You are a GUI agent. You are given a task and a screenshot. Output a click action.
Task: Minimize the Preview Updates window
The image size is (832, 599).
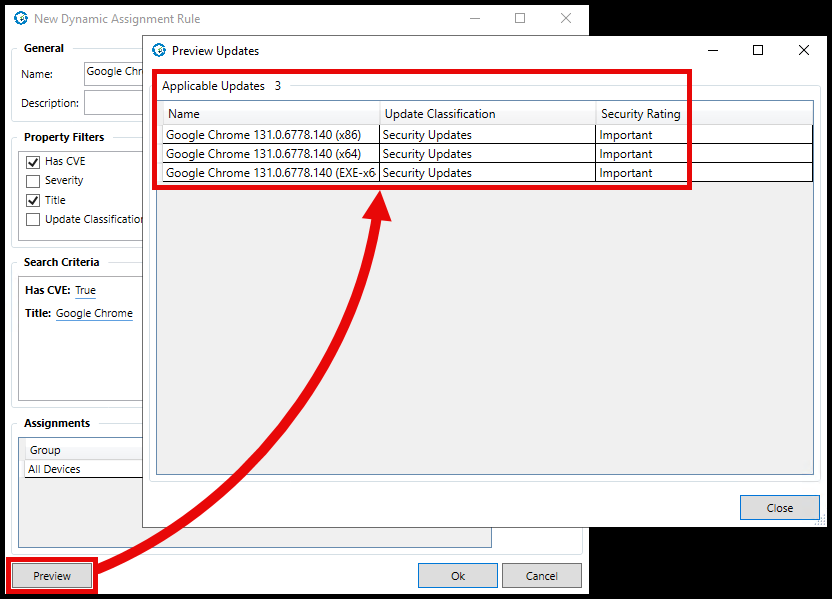click(713, 50)
